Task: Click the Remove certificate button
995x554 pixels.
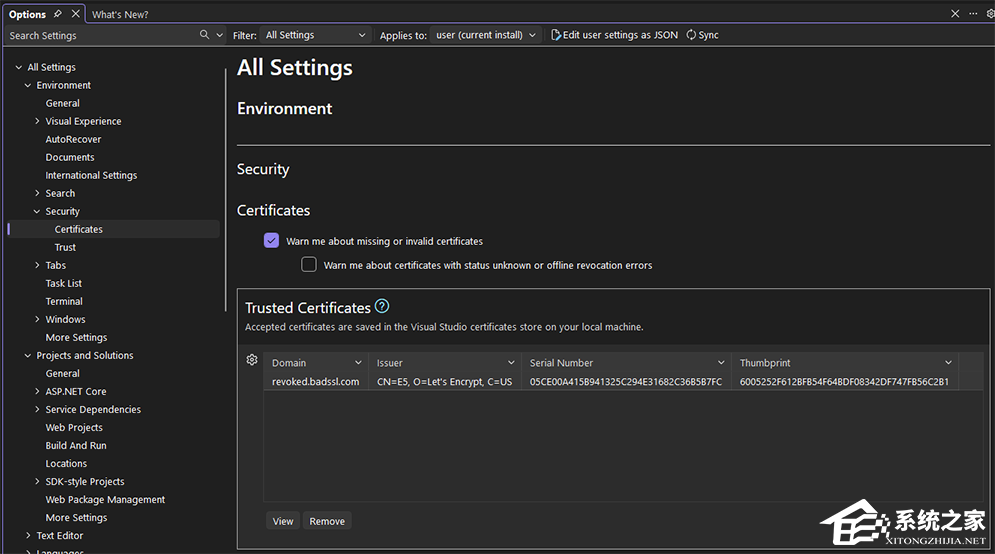Action: 327,521
